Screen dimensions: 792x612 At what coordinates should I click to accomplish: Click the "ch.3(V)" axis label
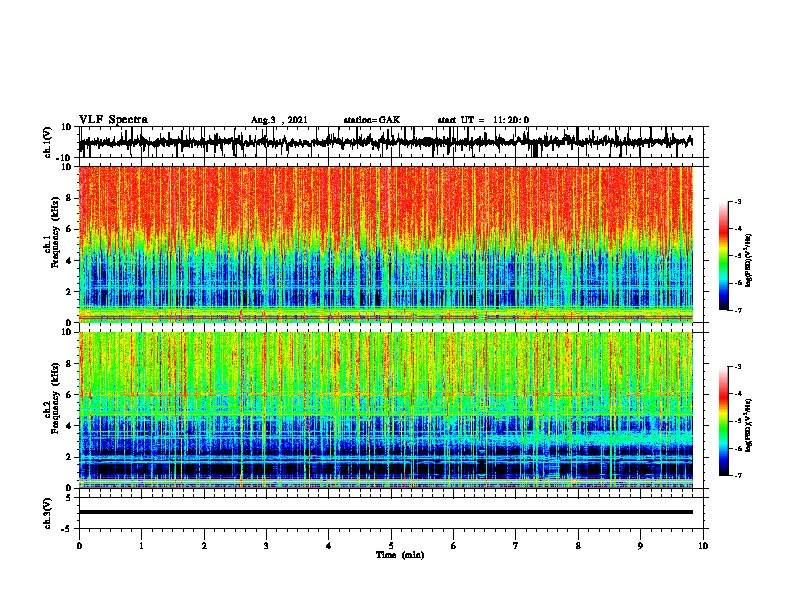(x=48, y=513)
